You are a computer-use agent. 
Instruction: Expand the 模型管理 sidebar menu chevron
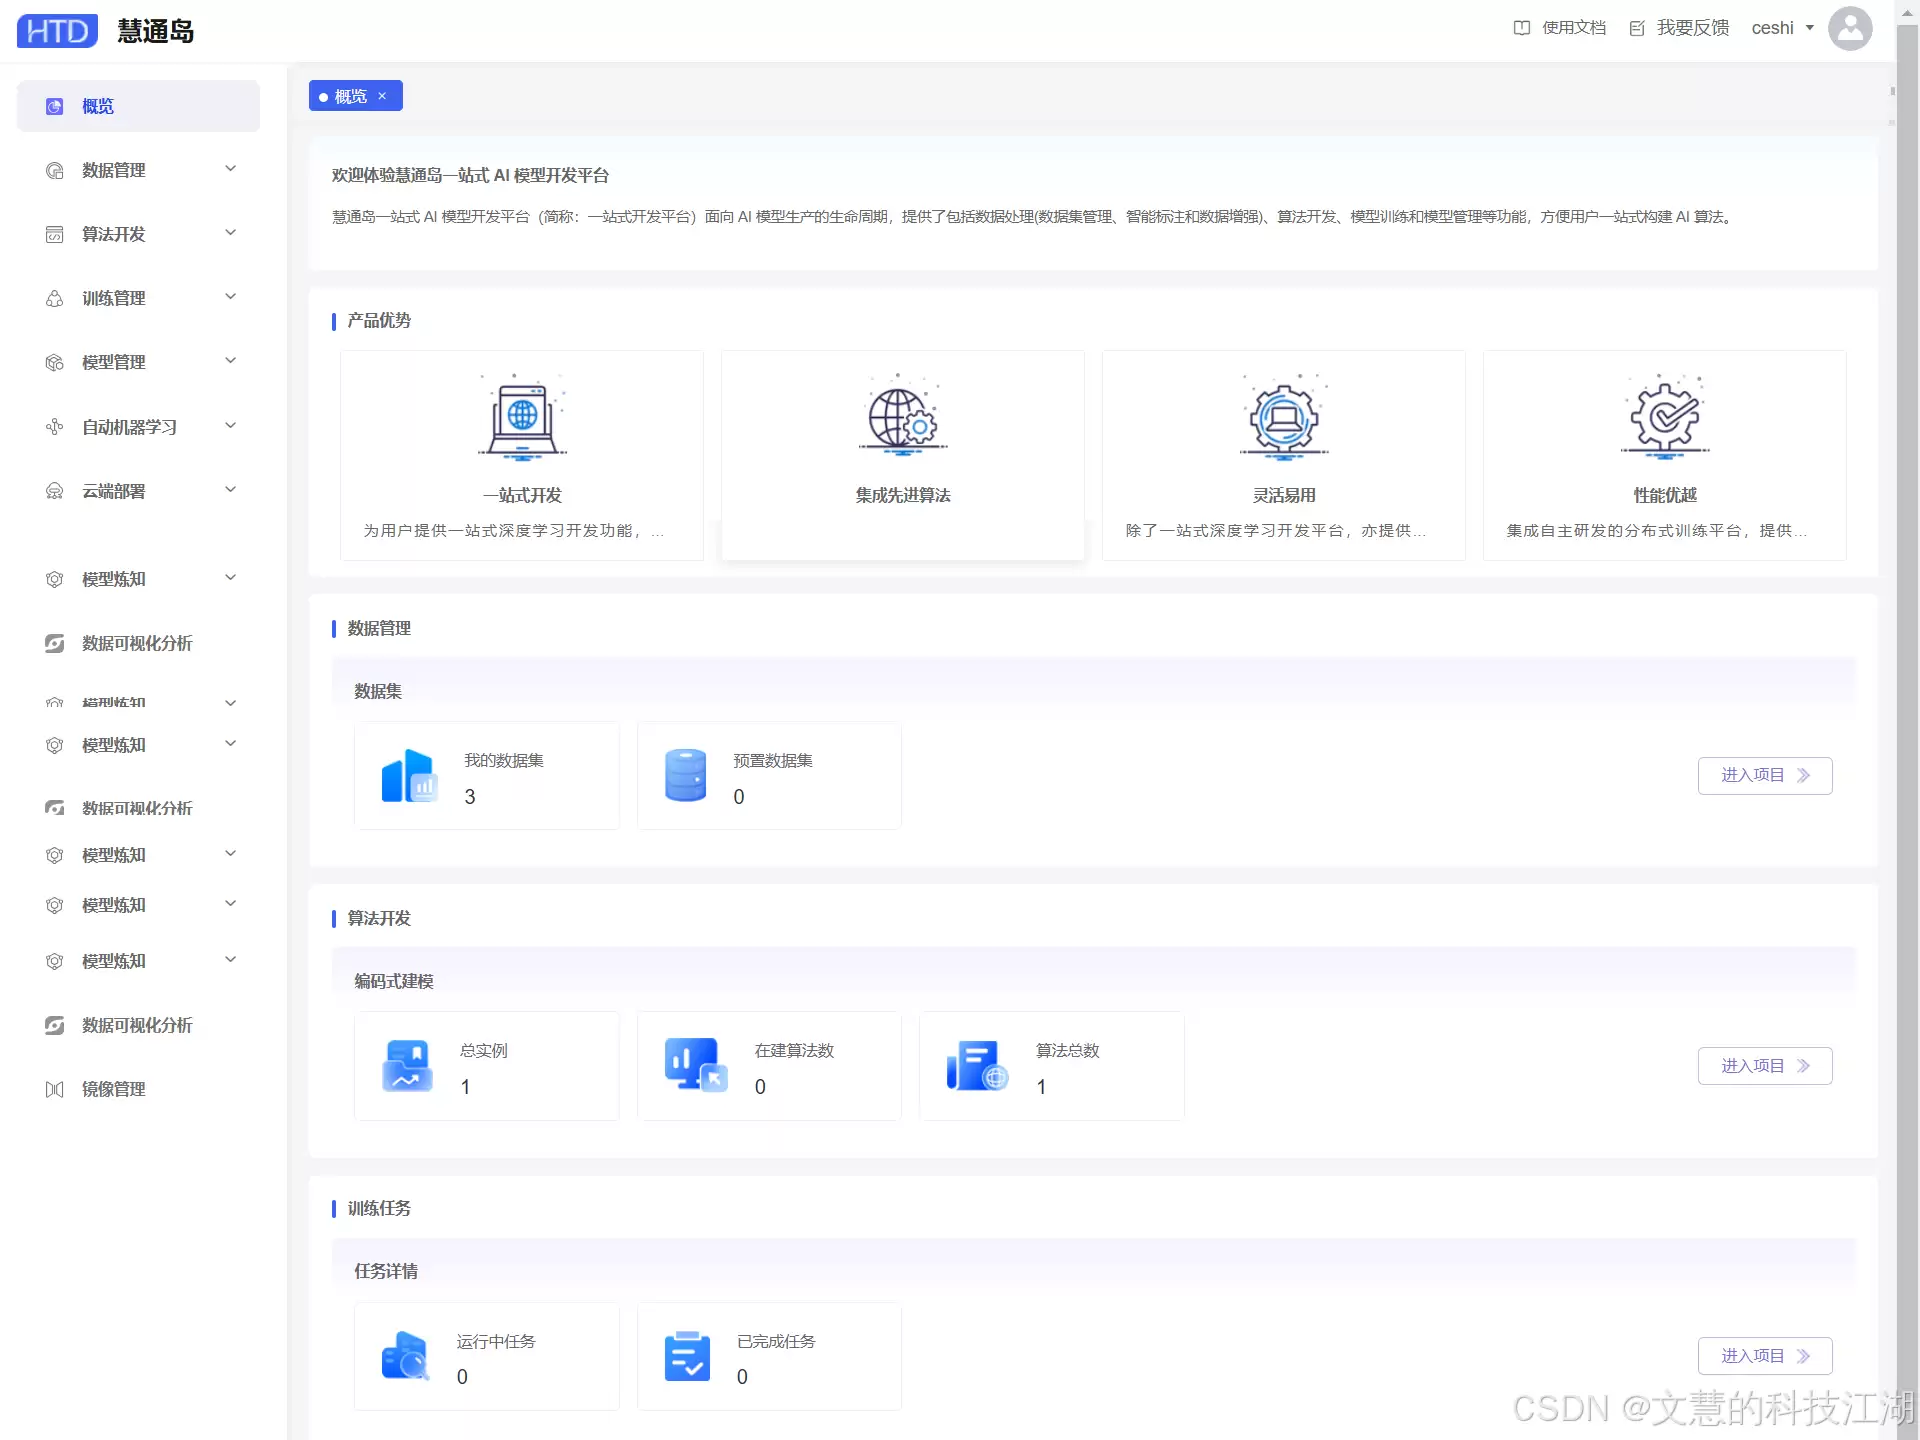231,361
